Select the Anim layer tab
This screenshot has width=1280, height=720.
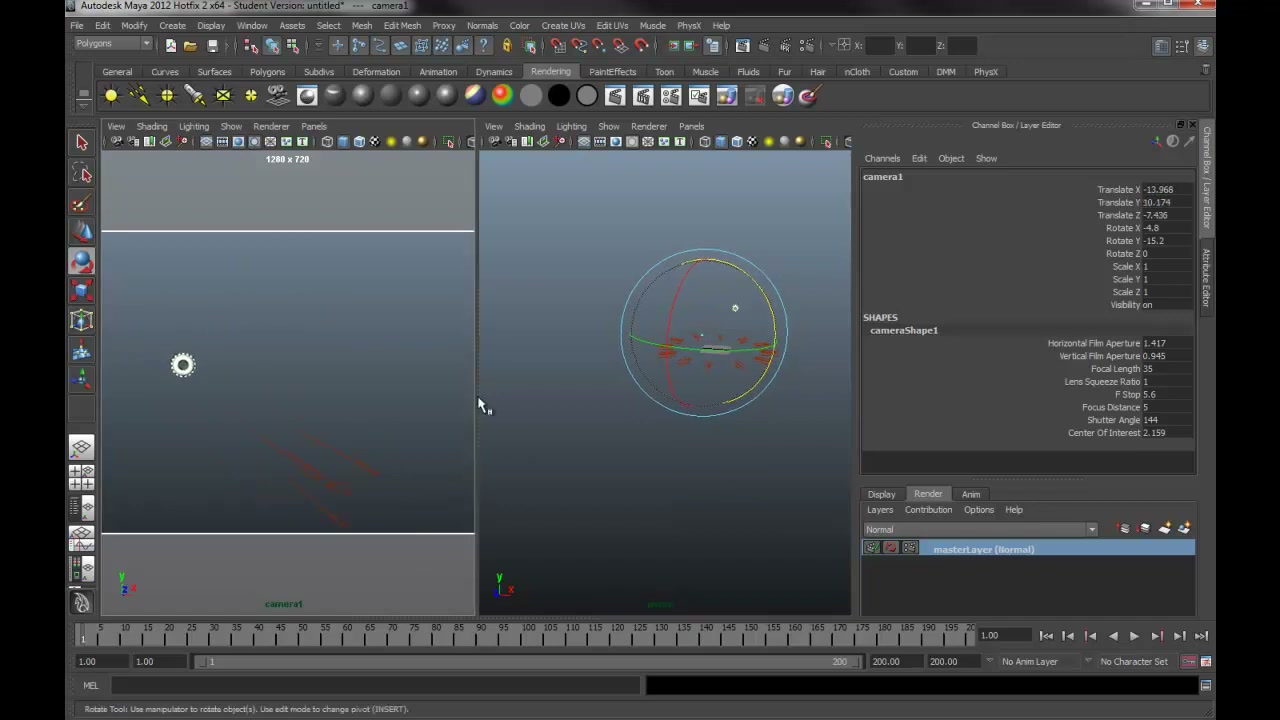tap(971, 494)
